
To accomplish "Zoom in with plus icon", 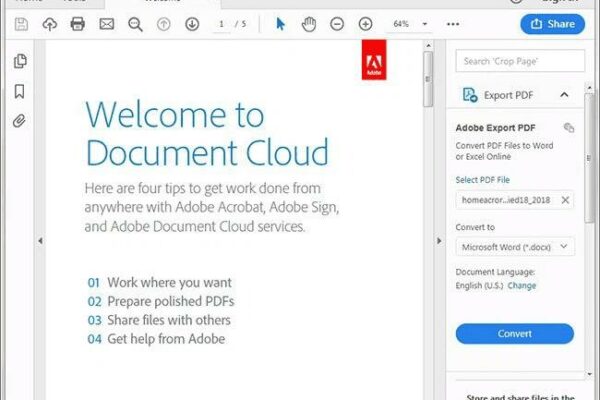I will click(x=365, y=24).
